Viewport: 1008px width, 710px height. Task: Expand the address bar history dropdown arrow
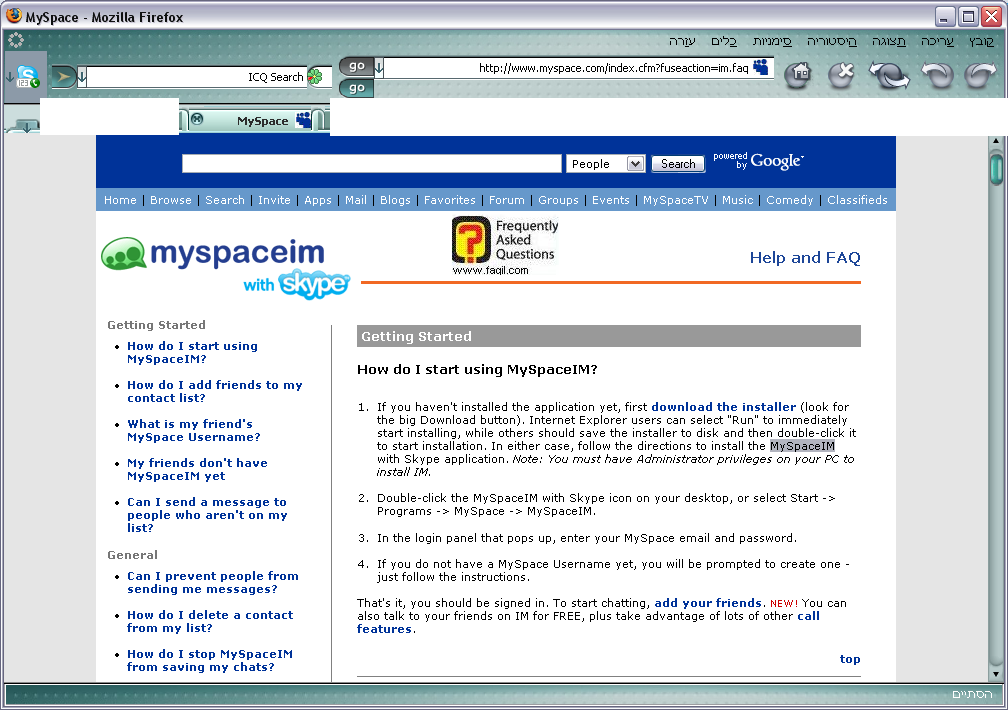point(379,68)
